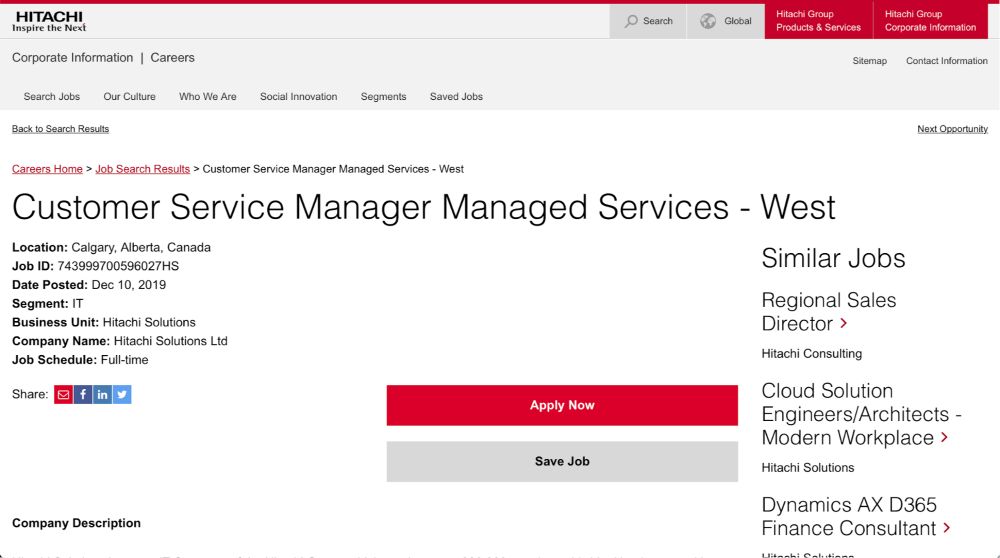Share the job on Twitter
1000x558 pixels.
click(122, 395)
